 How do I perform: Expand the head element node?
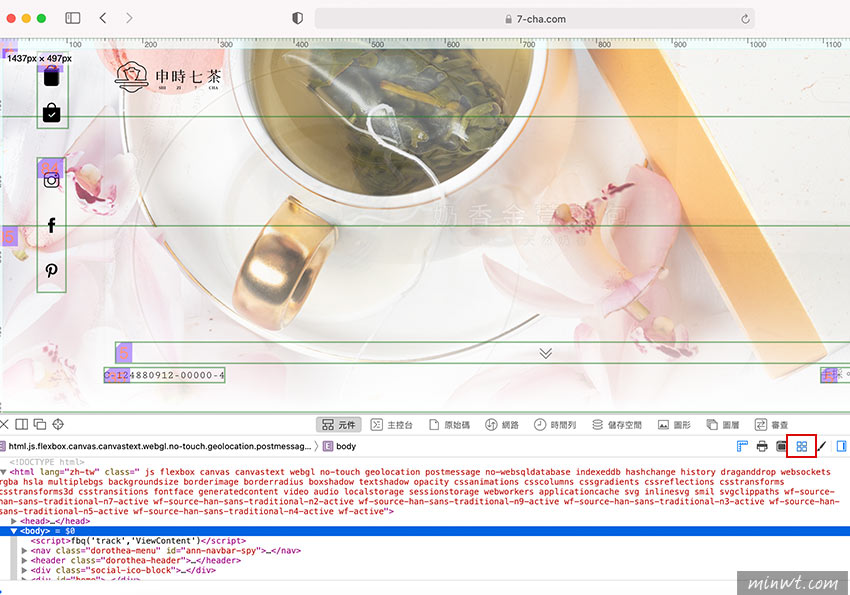click(x=14, y=521)
